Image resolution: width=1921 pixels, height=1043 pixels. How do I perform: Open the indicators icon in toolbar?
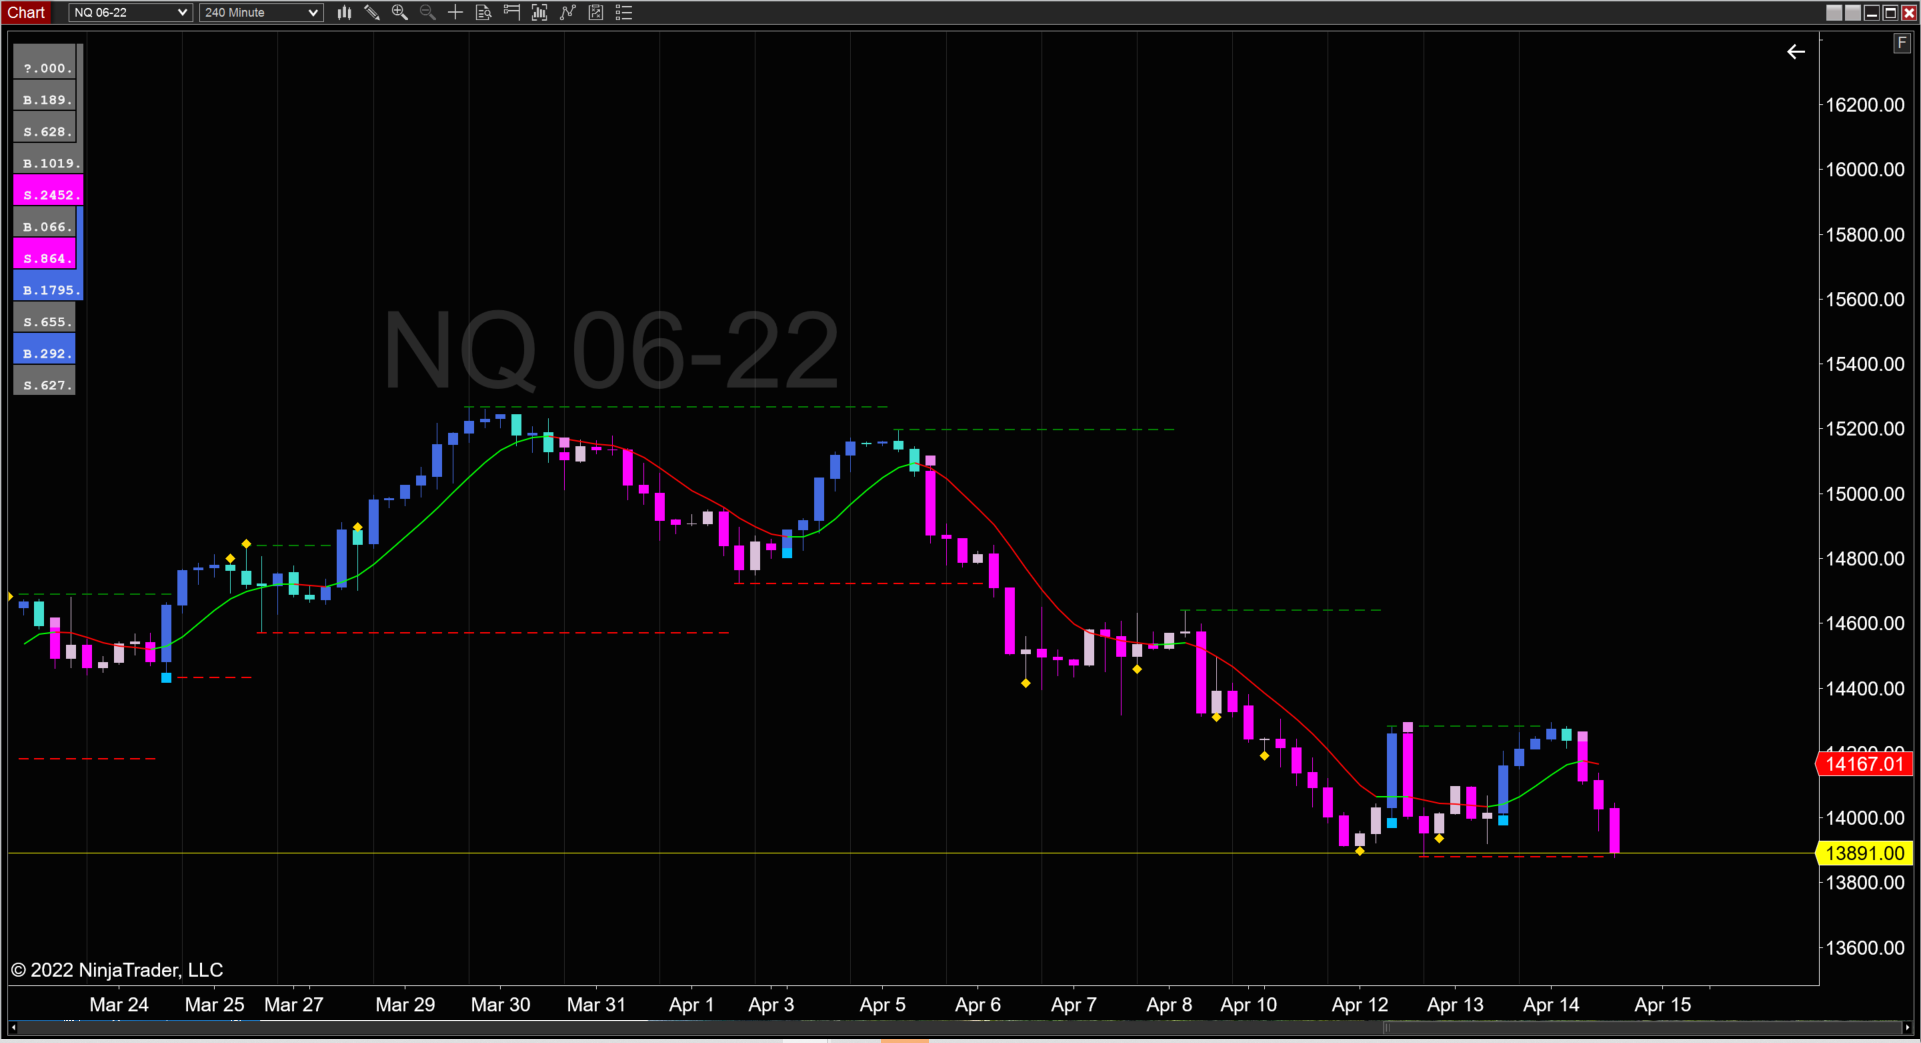tap(540, 13)
